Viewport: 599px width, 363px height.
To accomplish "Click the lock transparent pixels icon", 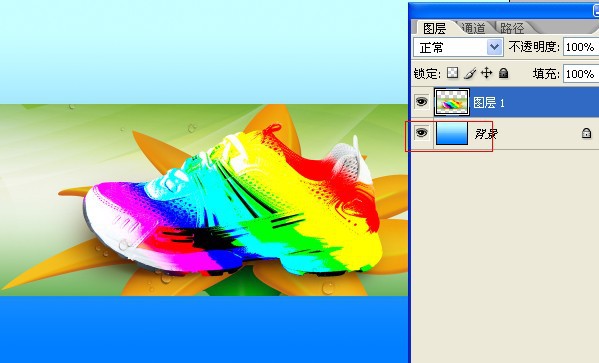I will (453, 73).
